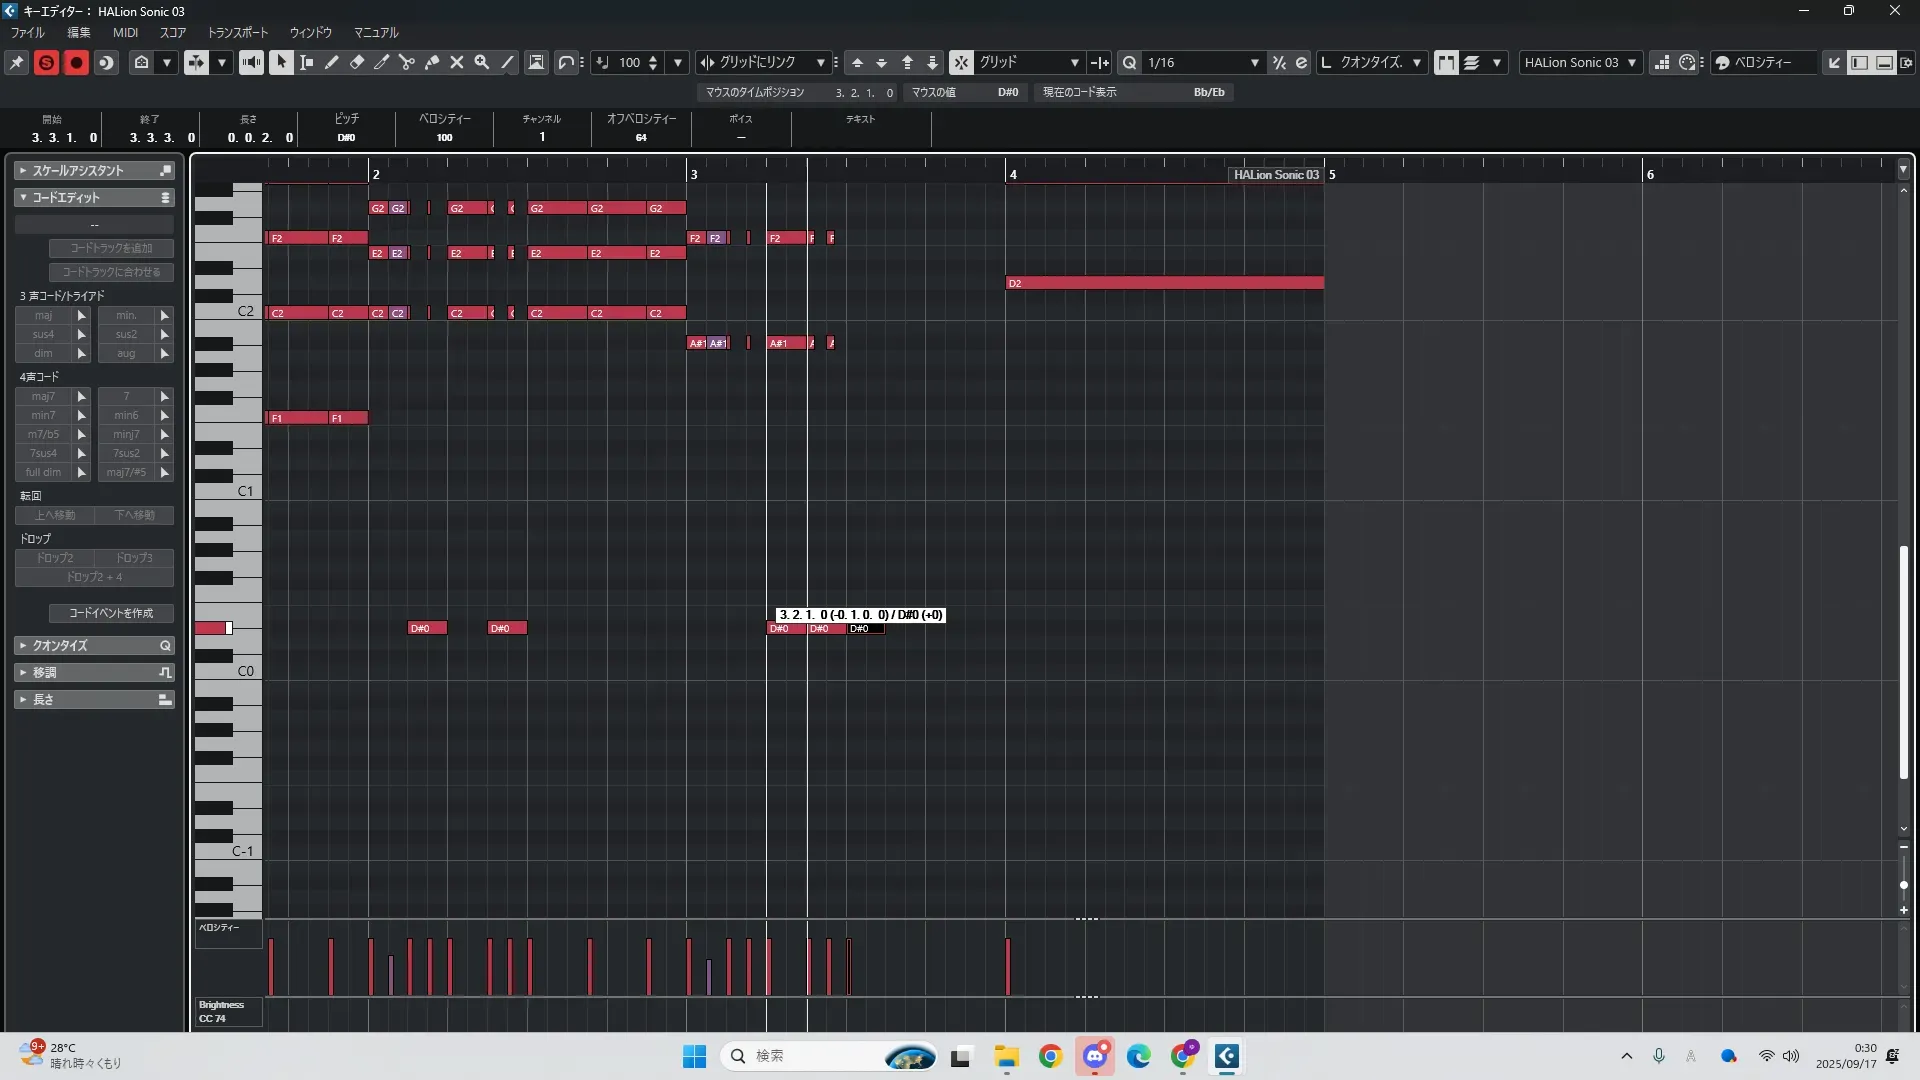Click the コードイベントを作成 button
1920x1080 pixels.
click(111, 613)
